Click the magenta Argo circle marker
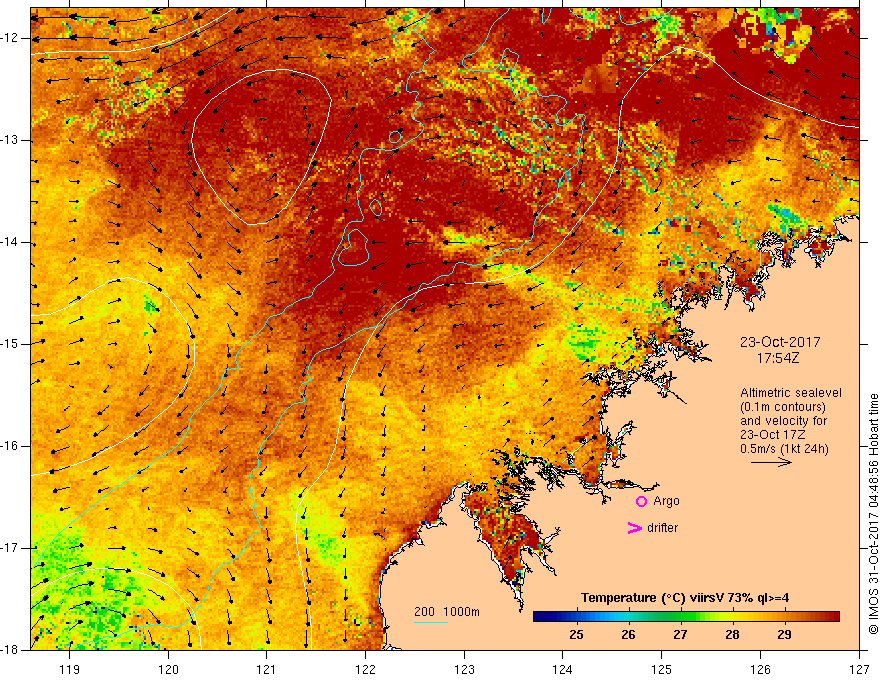The image size is (880, 680). pos(641,501)
